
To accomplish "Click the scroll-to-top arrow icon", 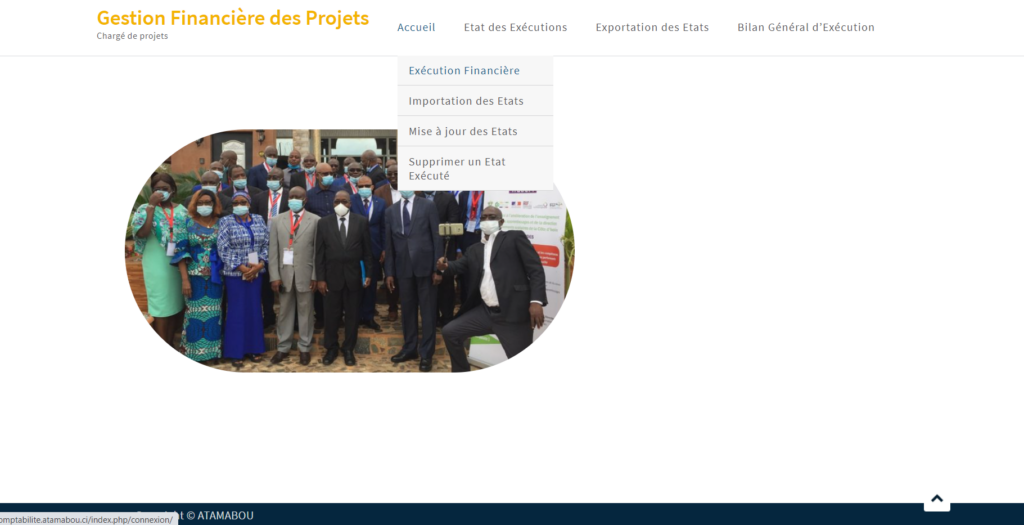I will (936, 499).
